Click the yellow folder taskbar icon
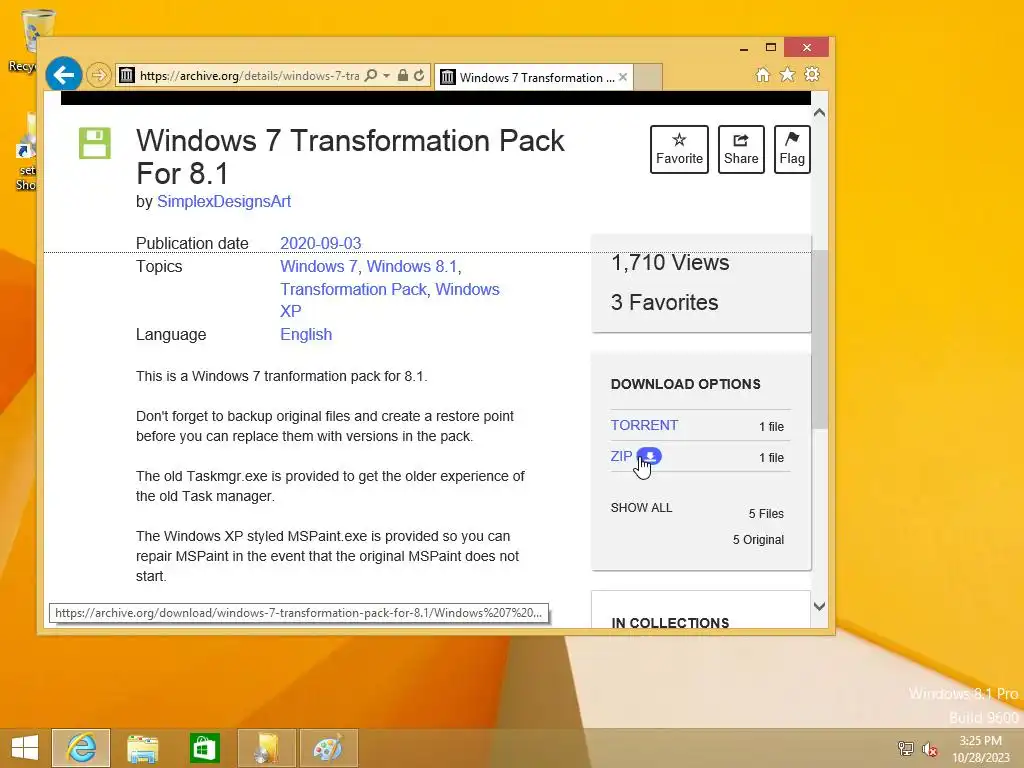This screenshot has height=768, width=1024. pos(266,748)
